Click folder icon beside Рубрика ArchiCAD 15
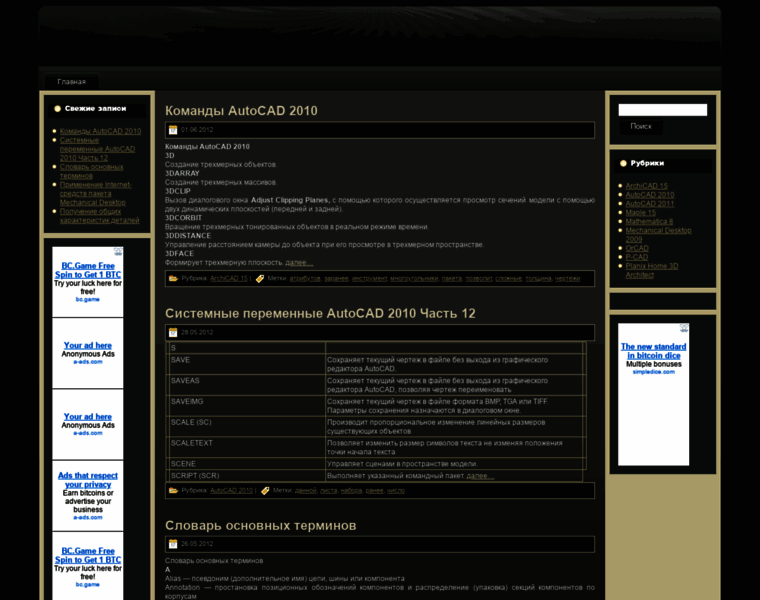This screenshot has width=760, height=600. [173, 278]
